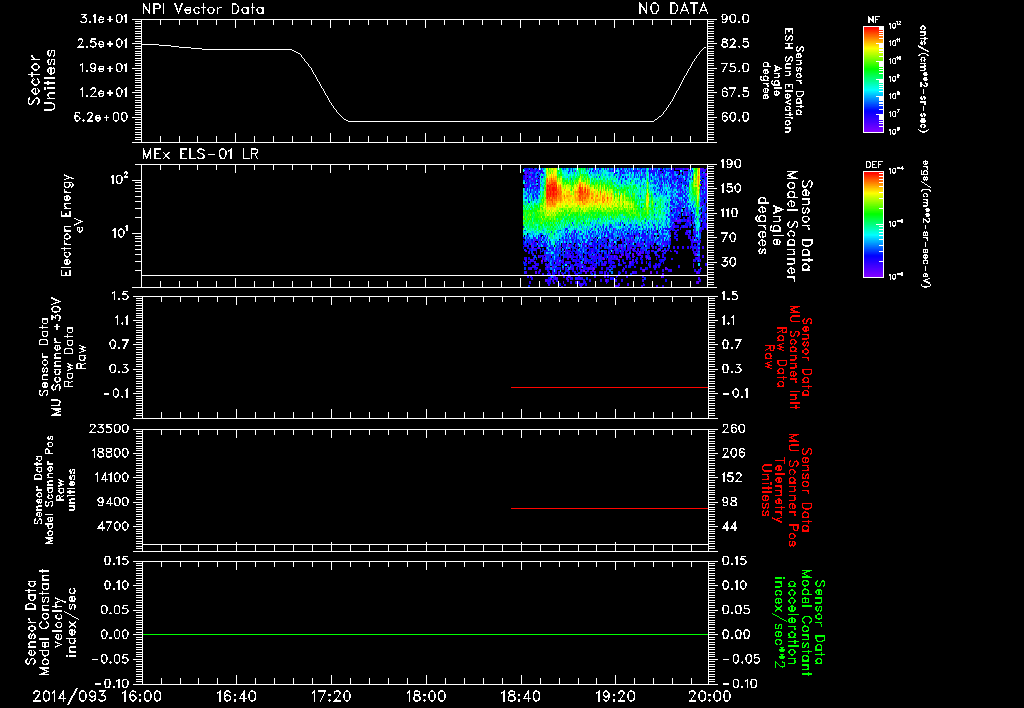
Task: Click the '60.0' sun elevation tick
Action: point(735,118)
